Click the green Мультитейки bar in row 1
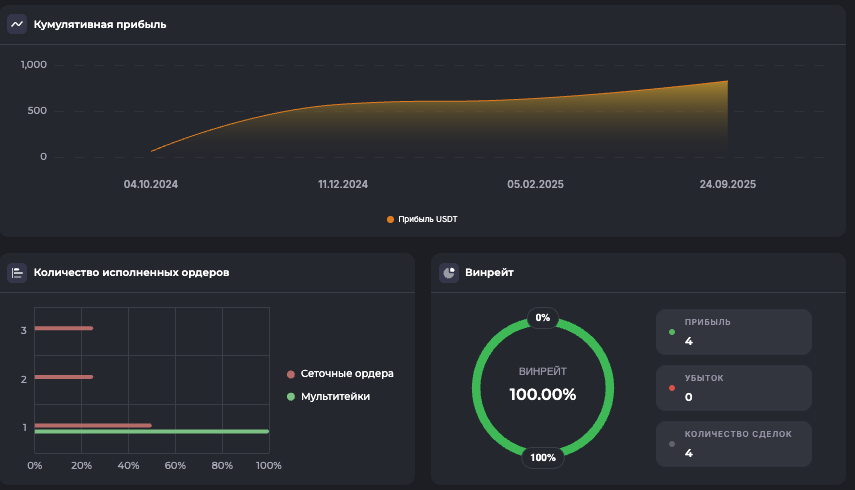Viewport: 855px width, 490px height. (x=151, y=432)
